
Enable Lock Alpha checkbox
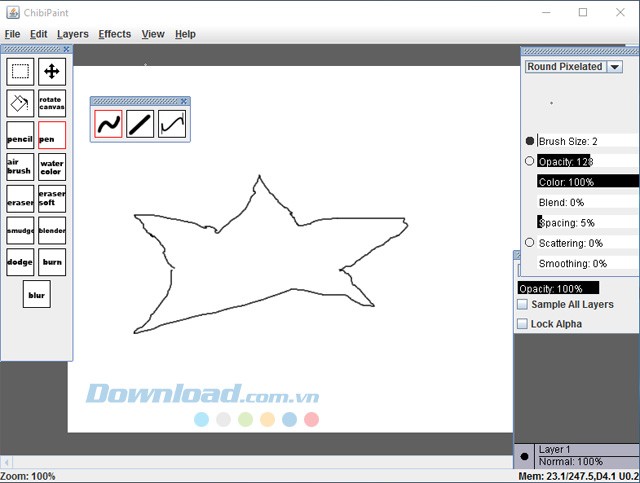pos(522,324)
